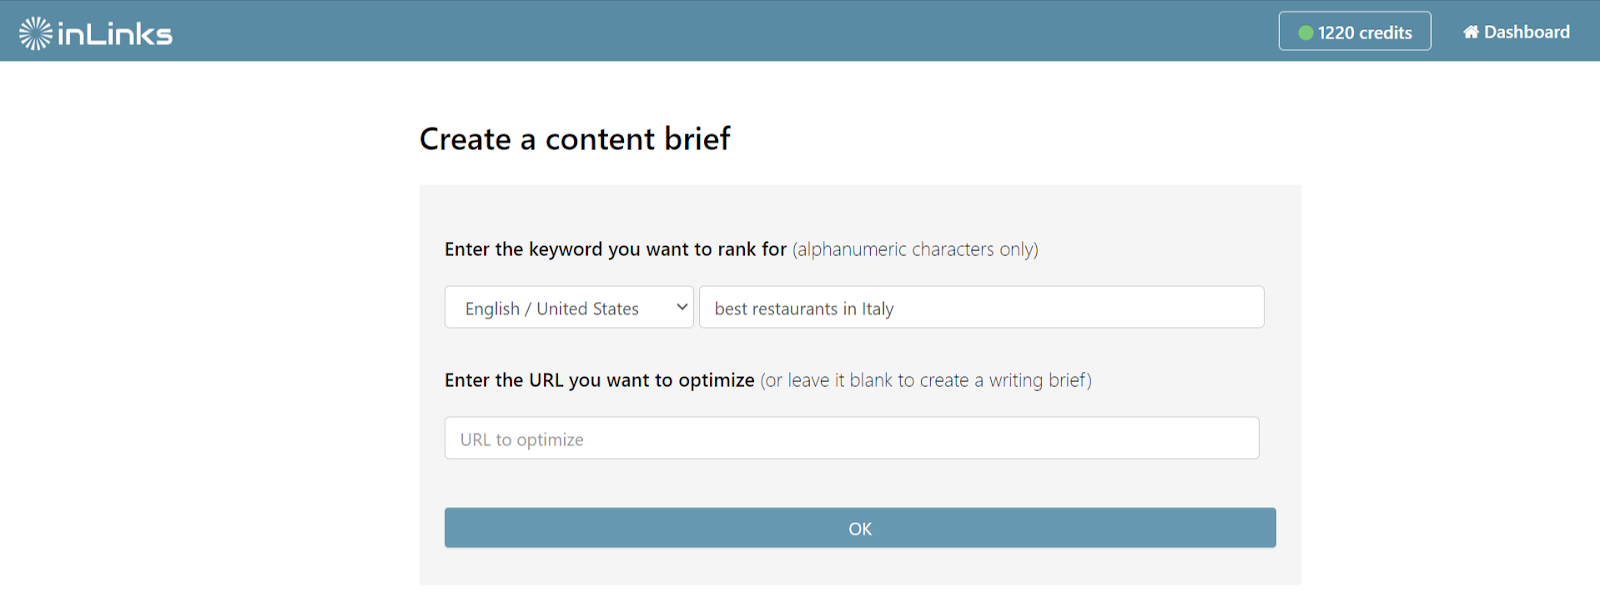This screenshot has height=593, width=1600.
Task: Click the Enter the keyword label text
Action: (615, 249)
